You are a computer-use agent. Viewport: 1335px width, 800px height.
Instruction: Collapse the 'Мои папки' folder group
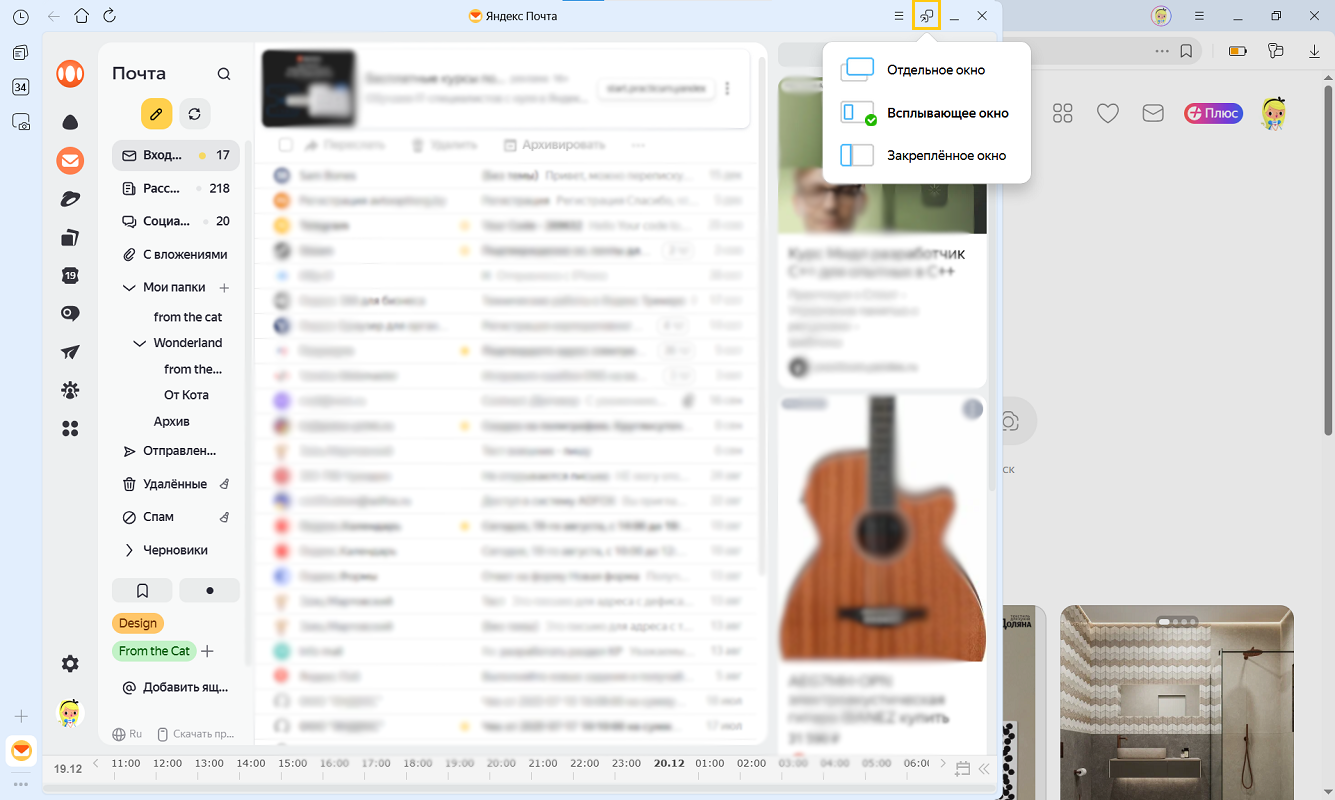(x=129, y=287)
